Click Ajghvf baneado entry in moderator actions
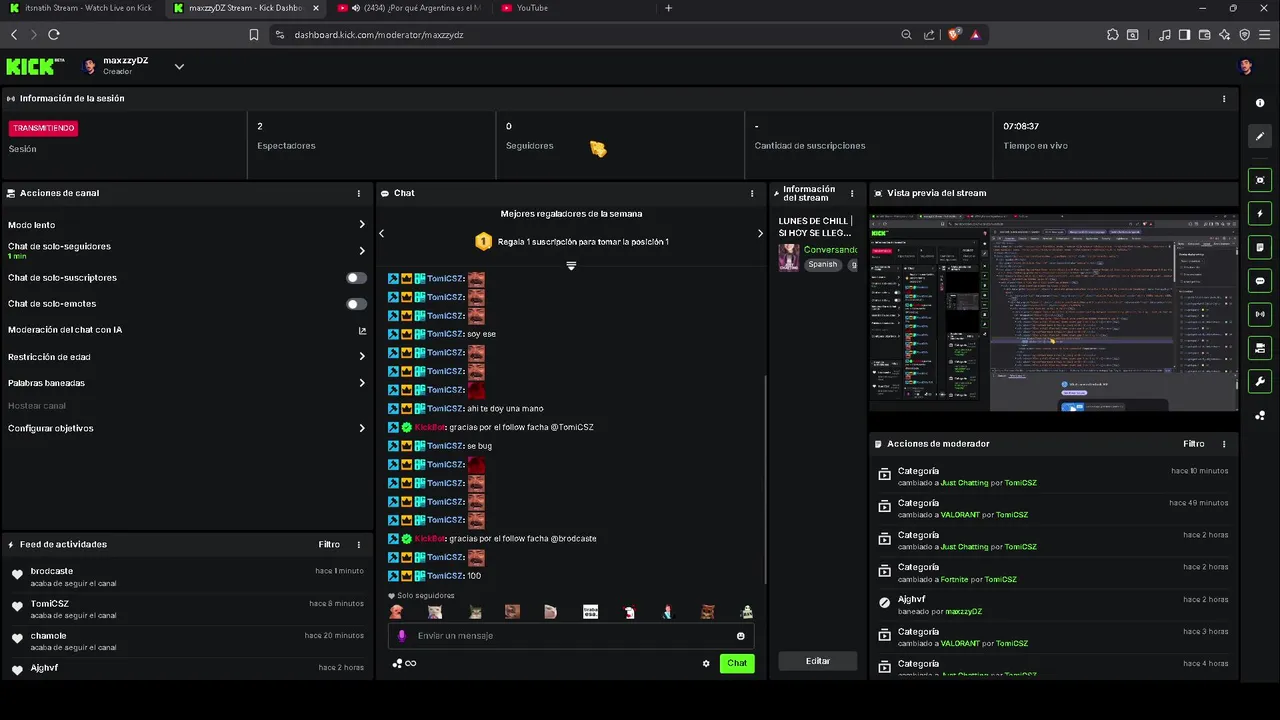This screenshot has height=720, width=1280. click(1054, 604)
